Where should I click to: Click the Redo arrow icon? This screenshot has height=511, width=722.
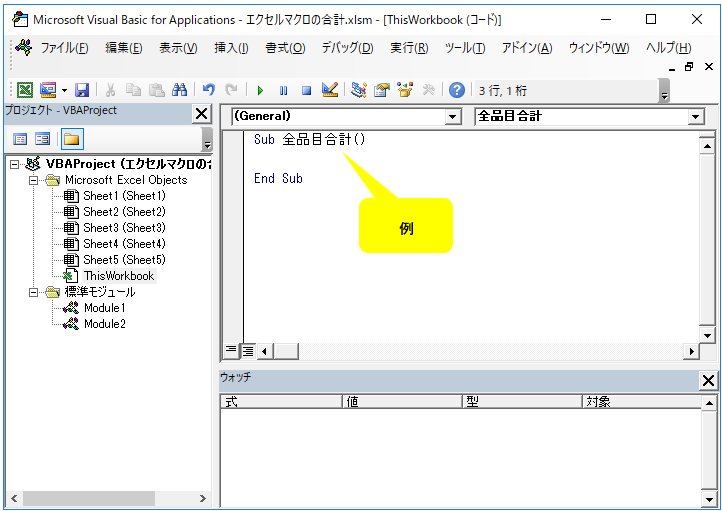click(x=231, y=90)
